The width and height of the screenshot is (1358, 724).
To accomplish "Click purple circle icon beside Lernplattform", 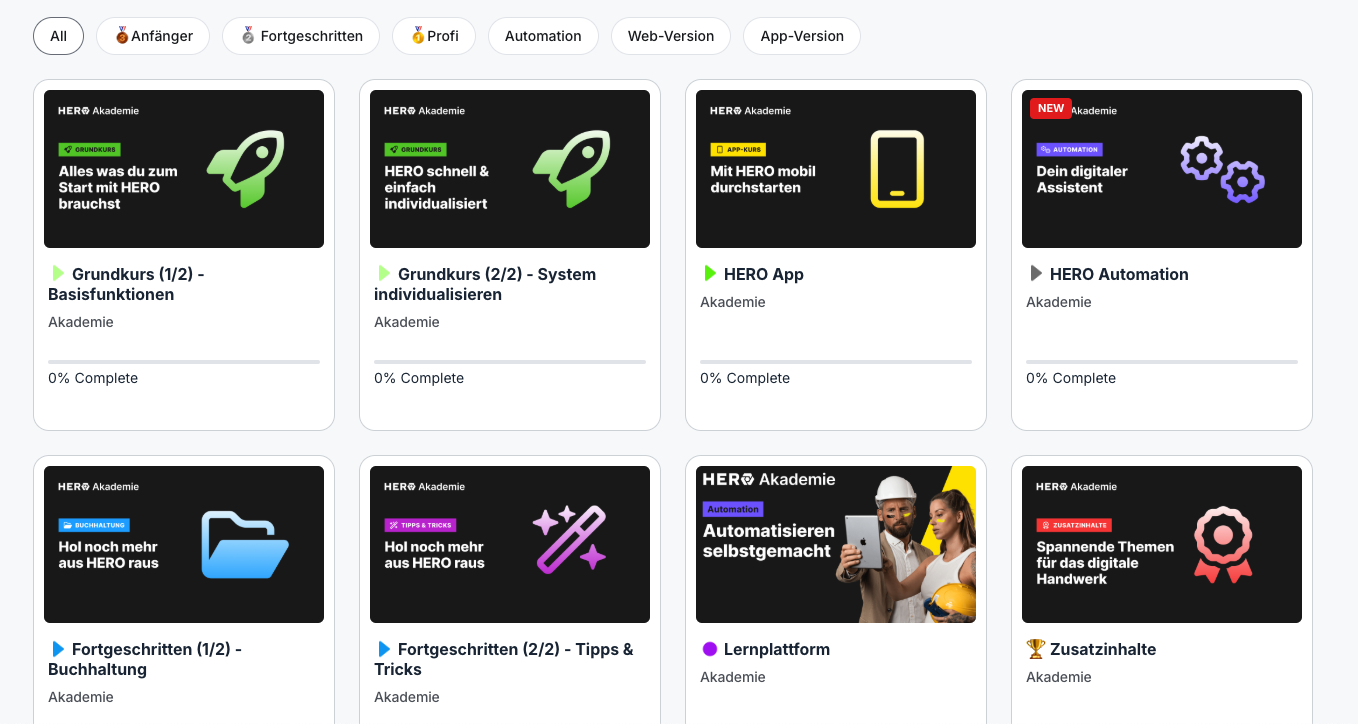I will [x=710, y=649].
